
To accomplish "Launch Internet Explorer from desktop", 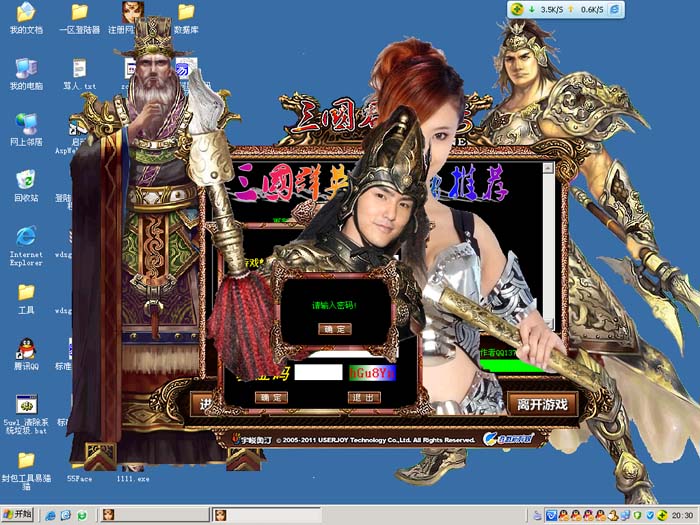I will pyautogui.click(x=25, y=241).
